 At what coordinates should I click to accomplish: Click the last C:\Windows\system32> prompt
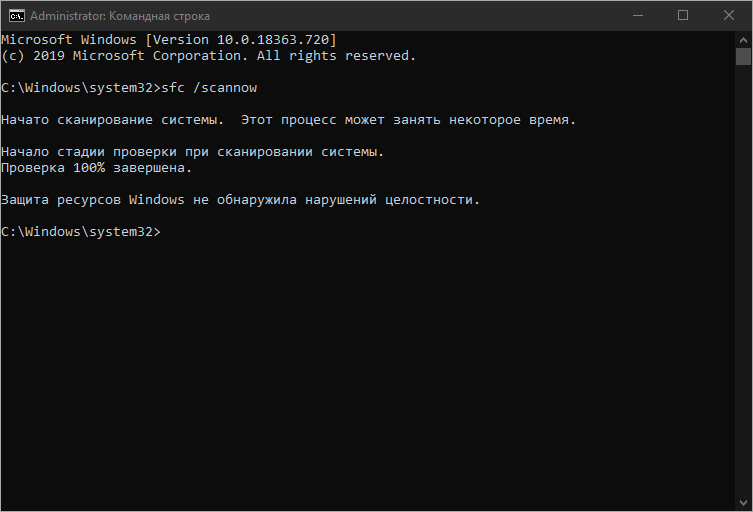coord(81,232)
